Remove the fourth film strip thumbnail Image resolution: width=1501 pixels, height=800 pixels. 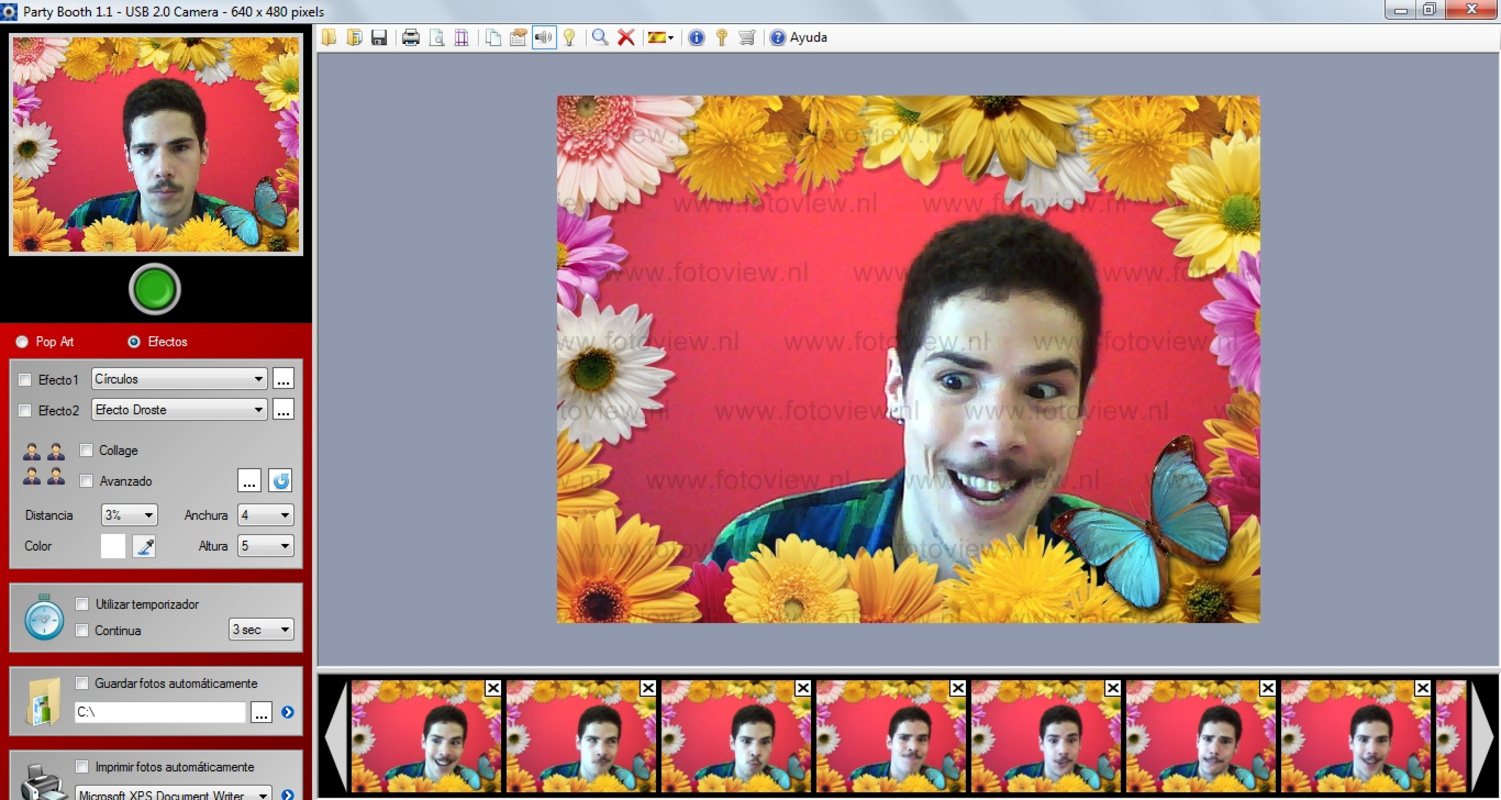click(958, 688)
